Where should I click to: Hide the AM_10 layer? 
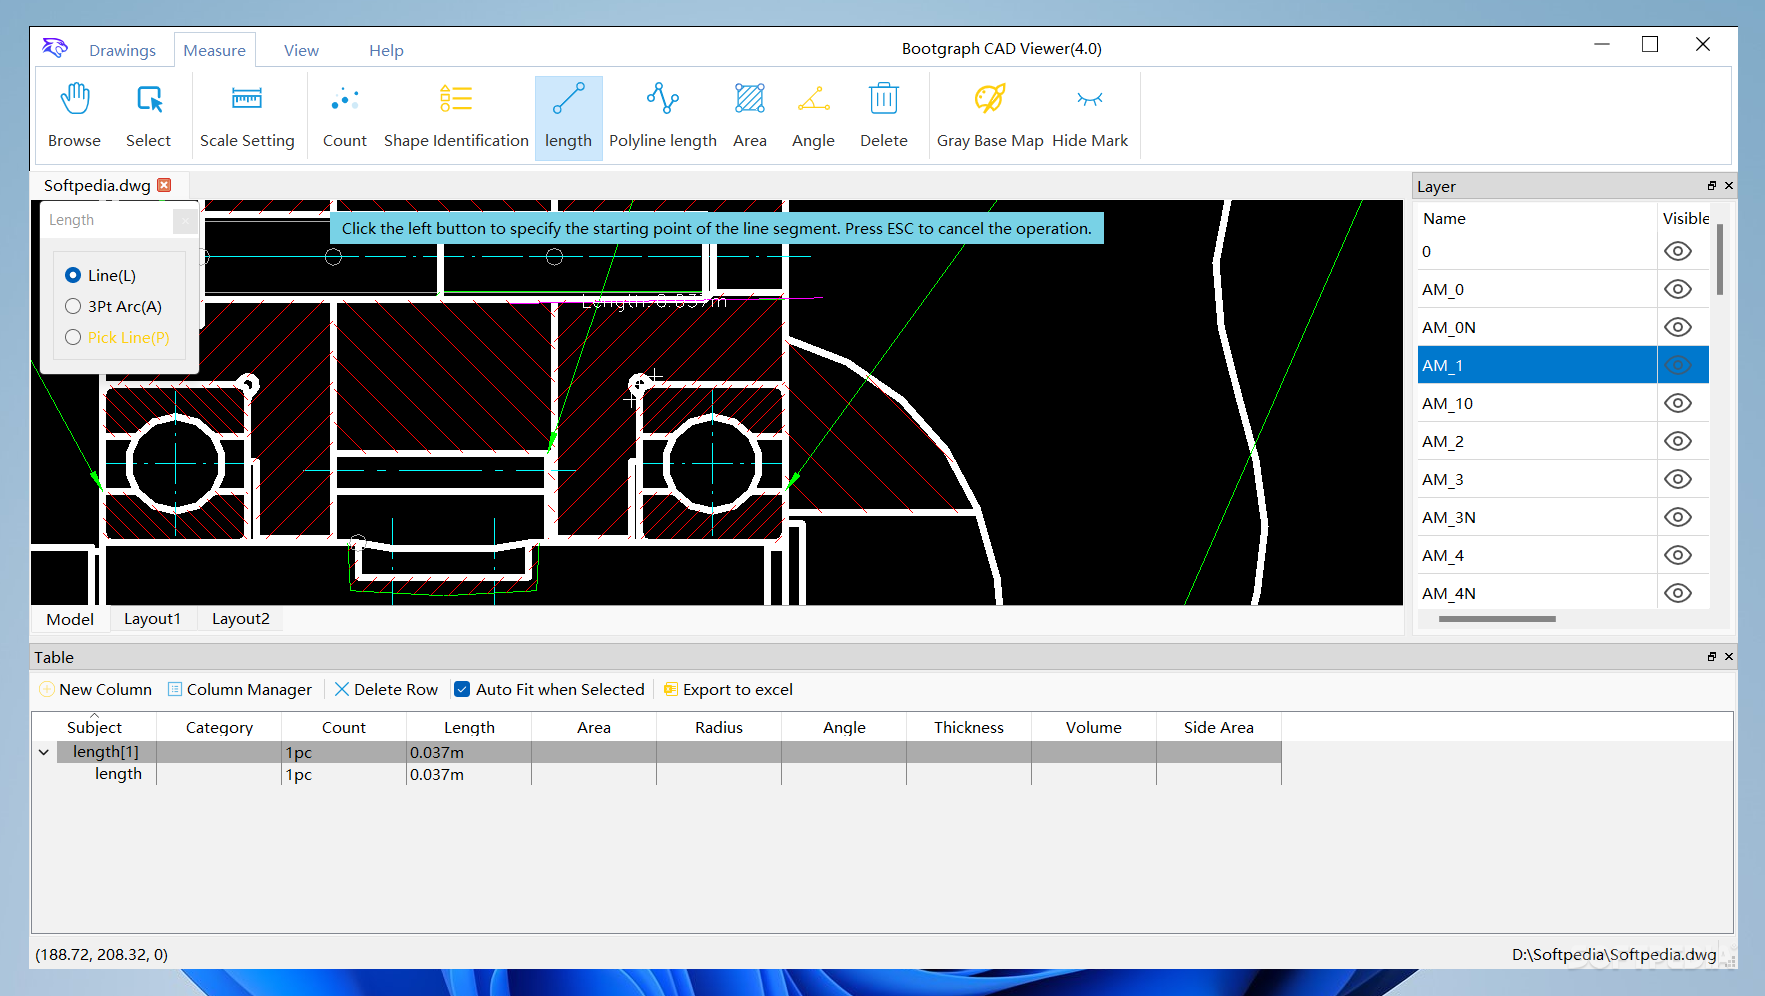1677,403
